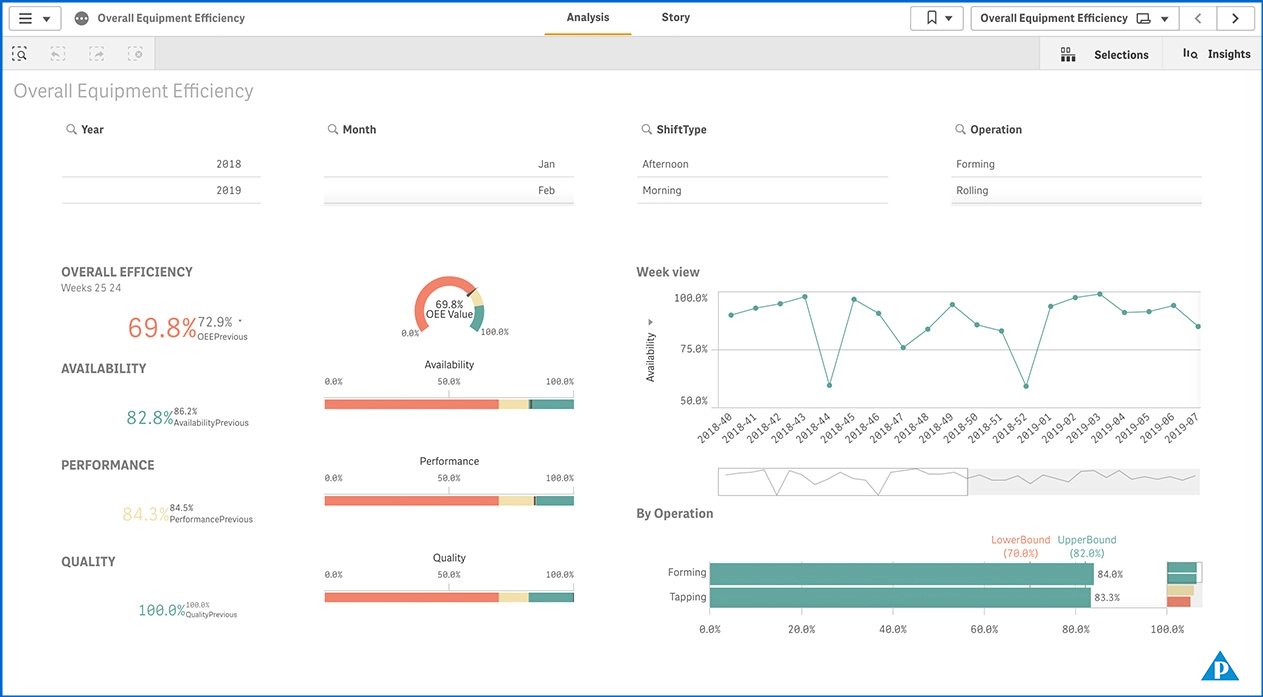Open the hamburger navigation menu
Viewport: 1263px width, 697px height.
click(x=34, y=19)
